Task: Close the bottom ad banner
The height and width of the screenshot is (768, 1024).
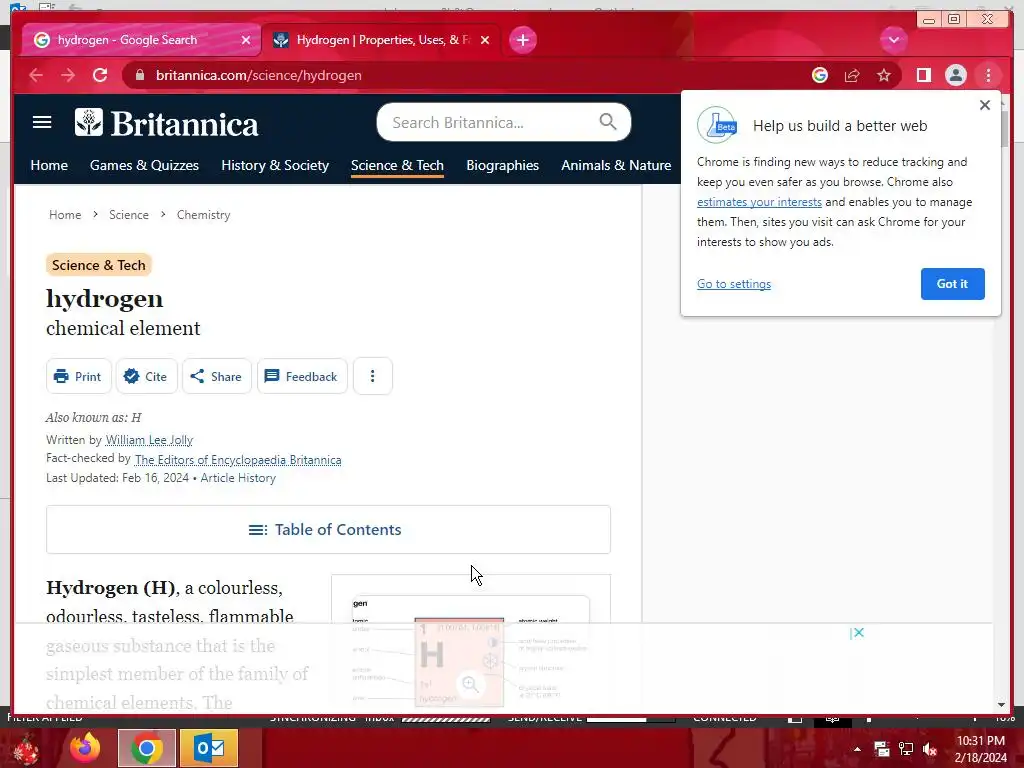Action: [x=857, y=632]
